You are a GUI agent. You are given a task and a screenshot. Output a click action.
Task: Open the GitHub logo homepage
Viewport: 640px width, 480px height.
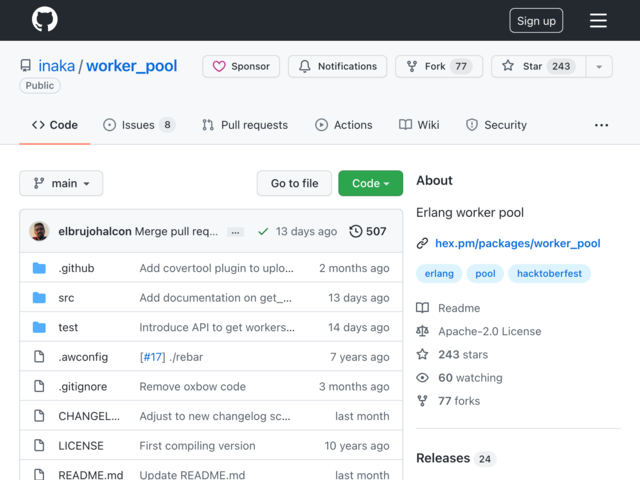44,20
